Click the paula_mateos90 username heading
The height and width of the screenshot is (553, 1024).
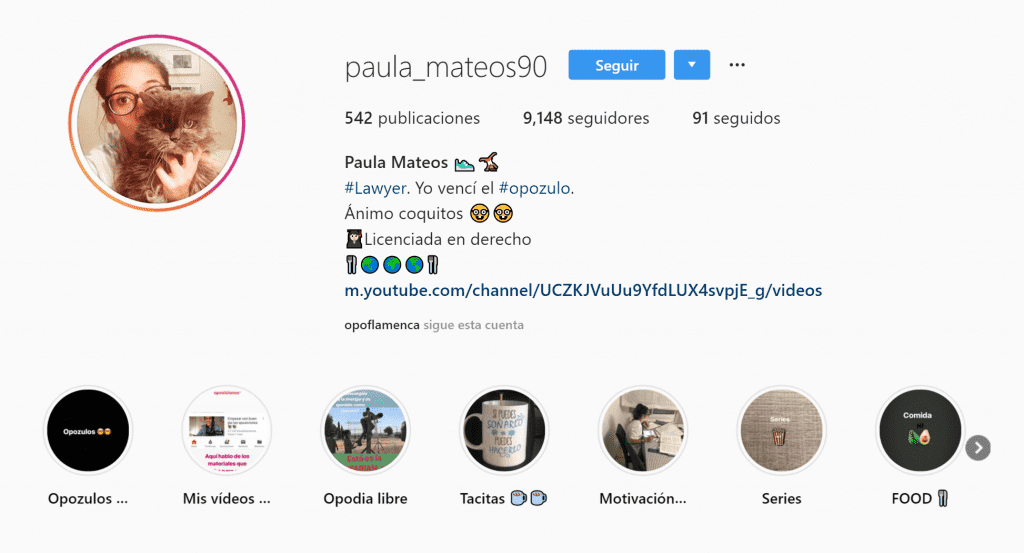tap(445, 67)
